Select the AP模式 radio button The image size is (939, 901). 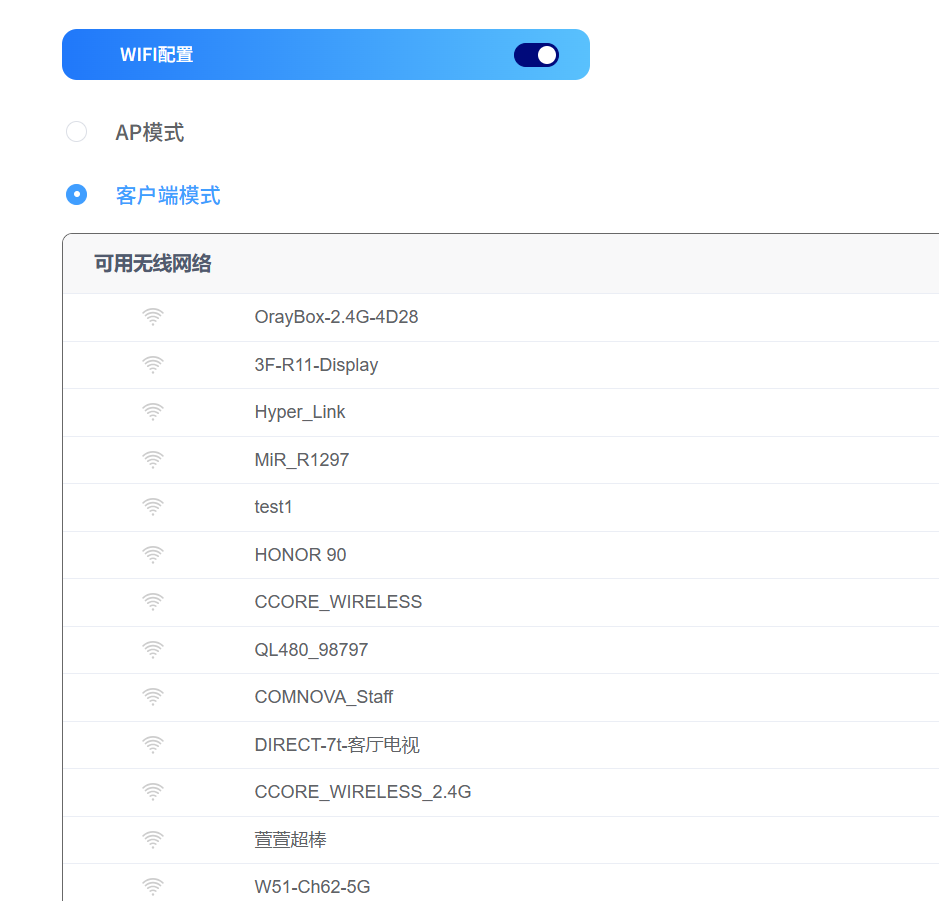[77, 132]
